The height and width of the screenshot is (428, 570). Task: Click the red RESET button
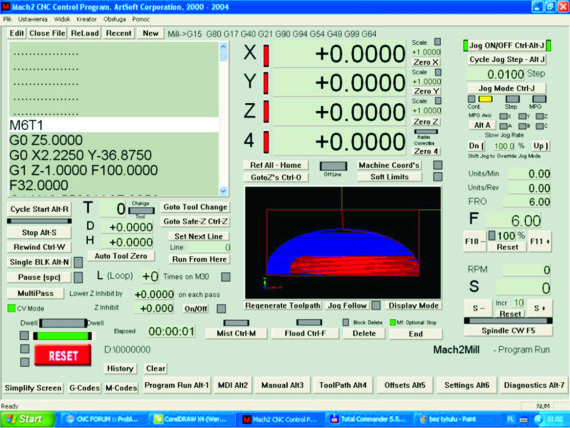63,355
